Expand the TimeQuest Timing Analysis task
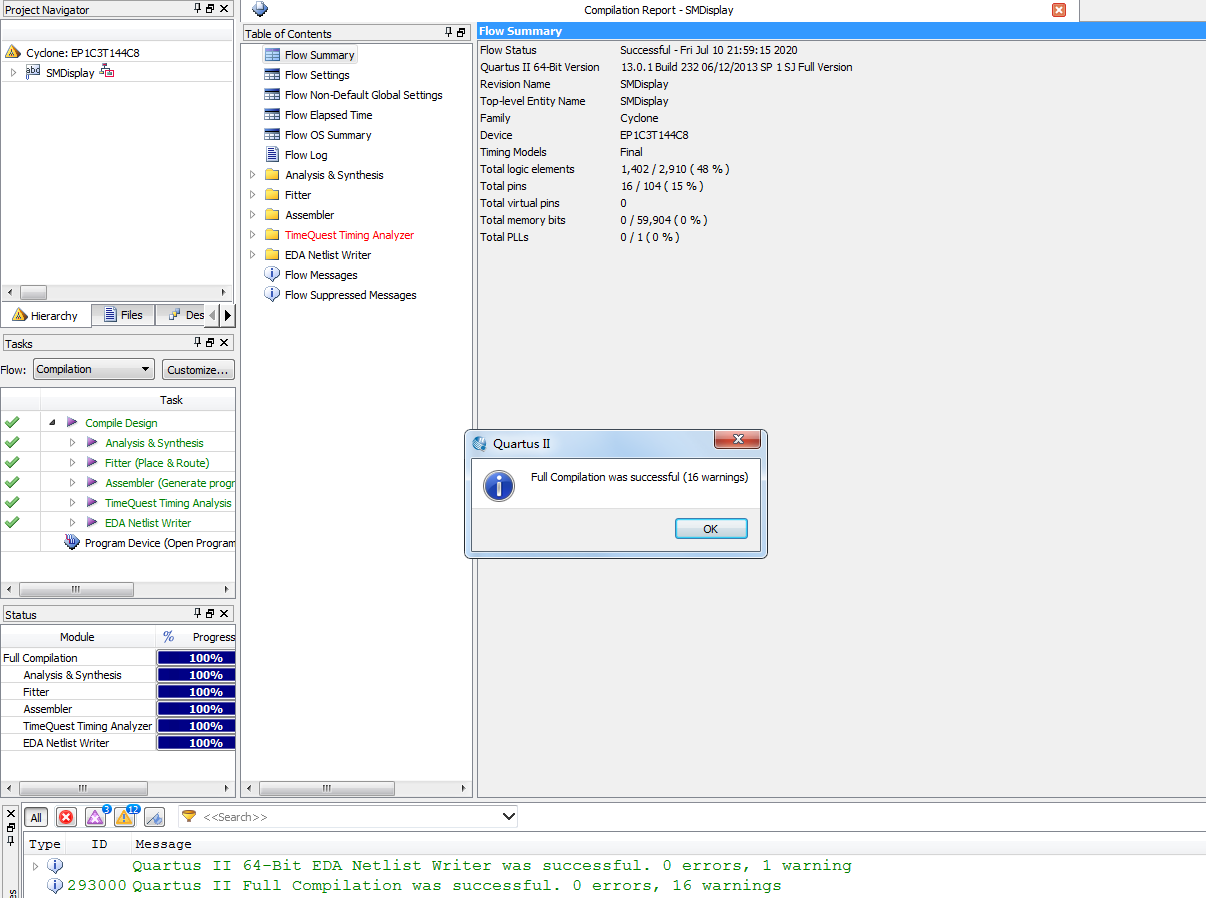1206x898 pixels. click(x=72, y=503)
